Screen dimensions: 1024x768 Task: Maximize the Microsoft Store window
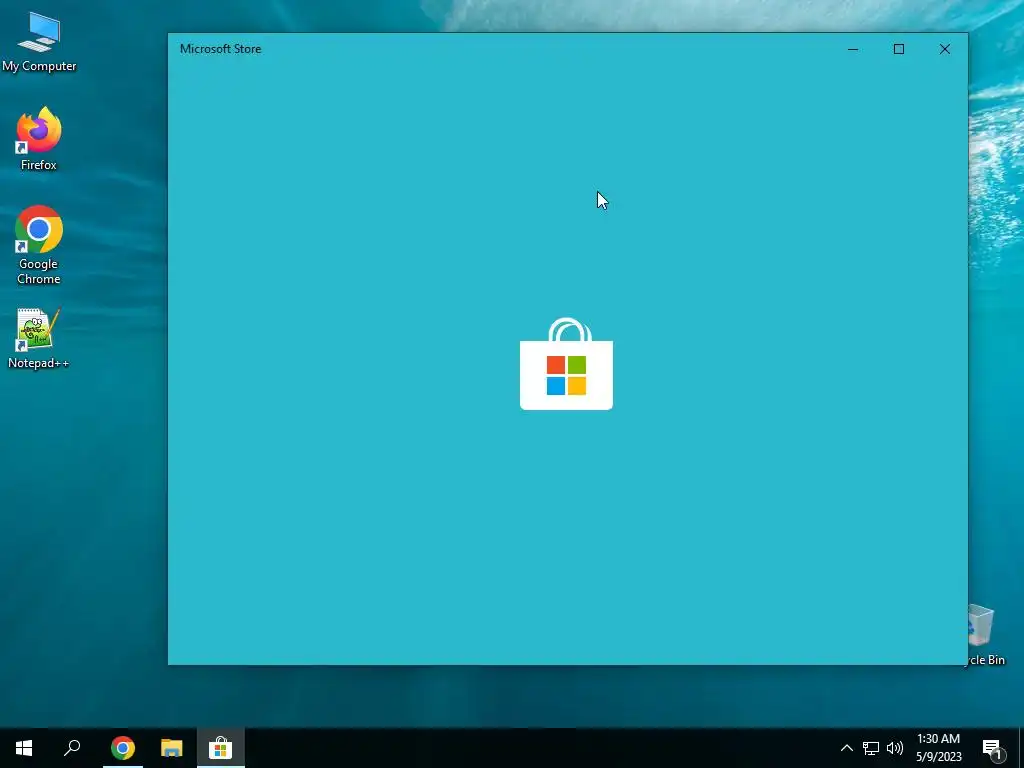(899, 49)
